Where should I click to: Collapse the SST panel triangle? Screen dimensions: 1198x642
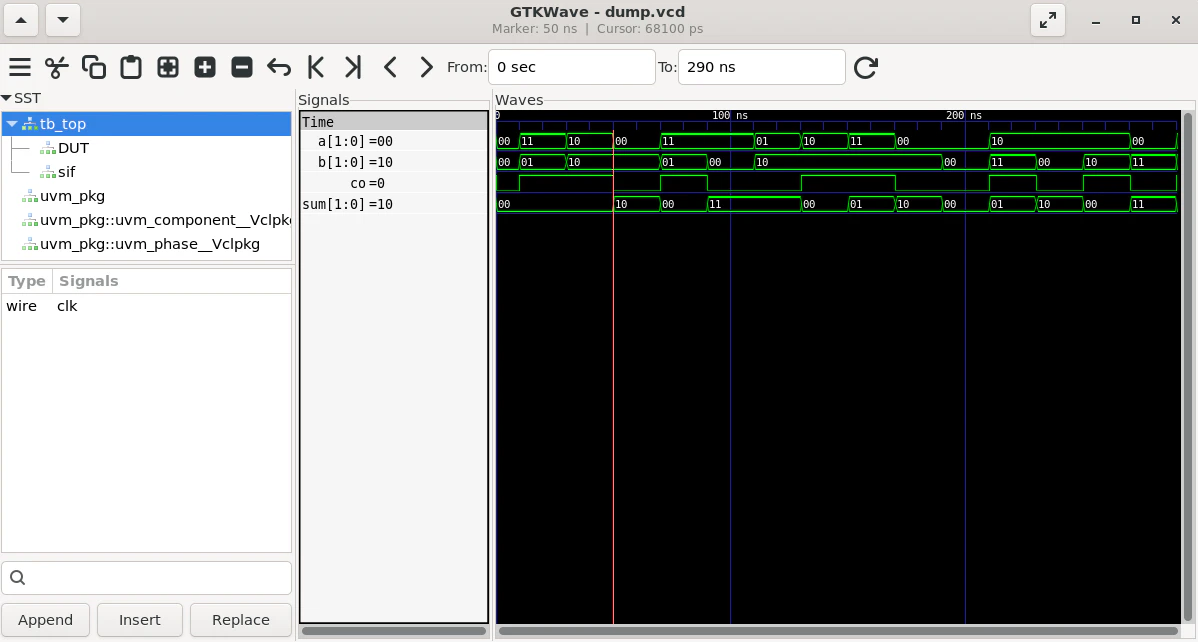[6, 99]
